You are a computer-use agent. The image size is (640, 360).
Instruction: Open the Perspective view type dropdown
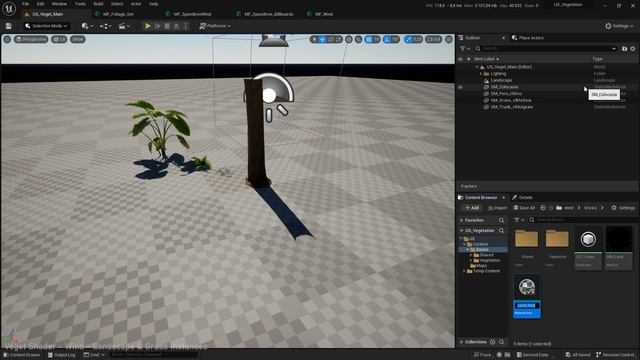[31, 39]
